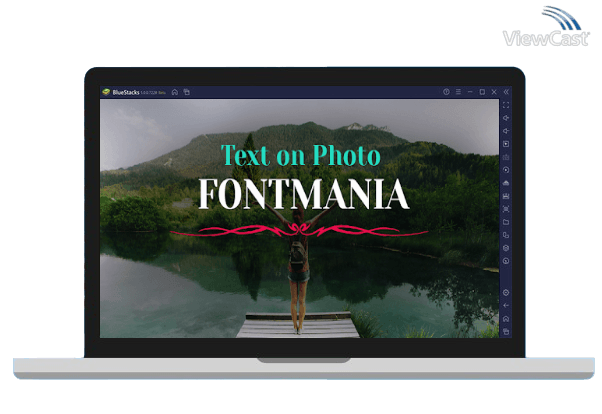Screen dimensions: 602x414
Task: Open the greyed-out game controls icon
Action: (506, 157)
